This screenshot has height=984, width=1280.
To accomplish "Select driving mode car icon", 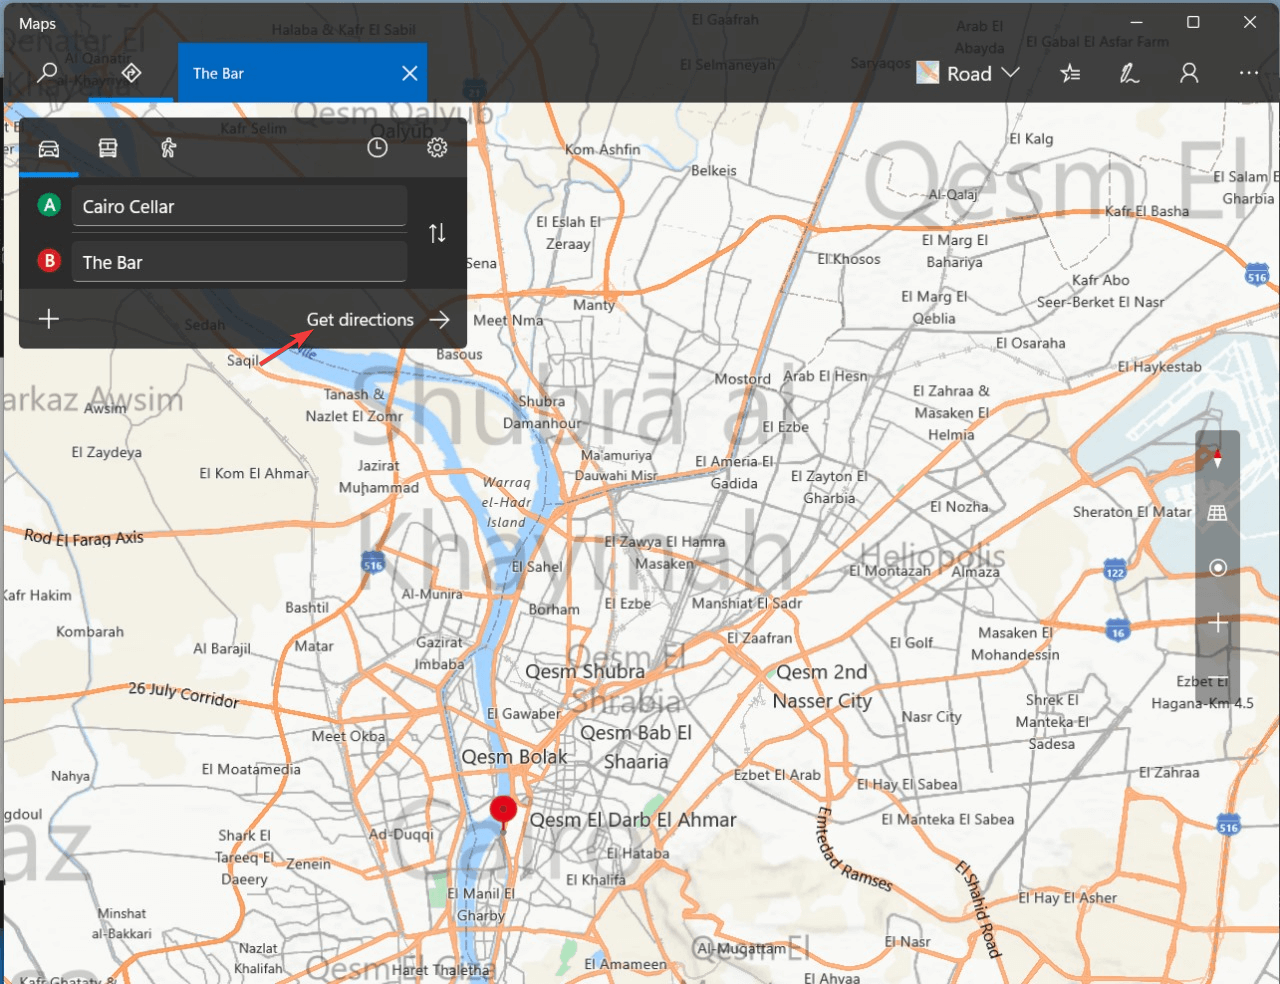I will (x=49, y=148).
